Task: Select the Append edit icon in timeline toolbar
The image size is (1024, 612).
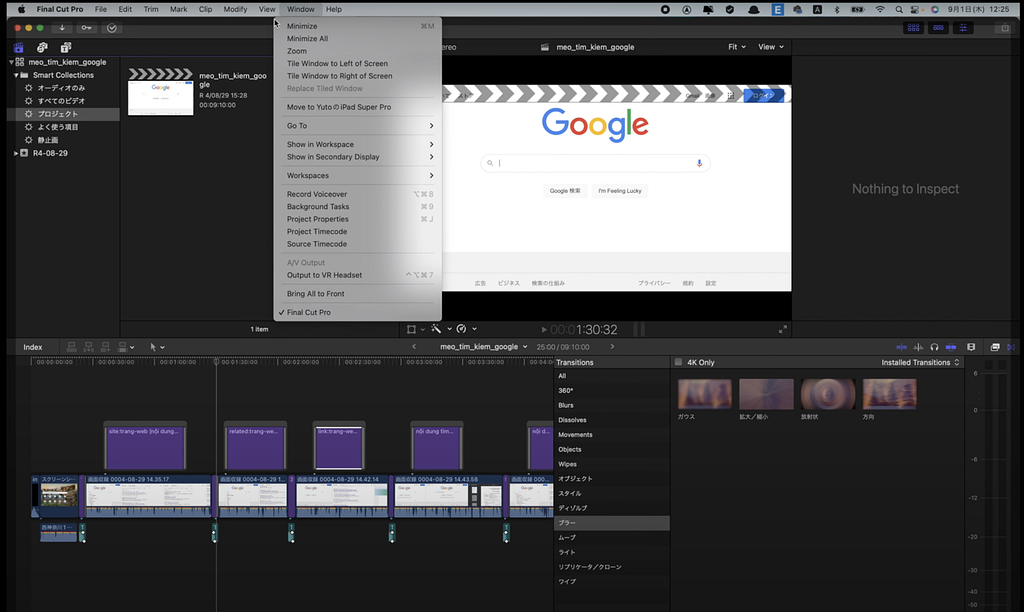Action: (105, 347)
